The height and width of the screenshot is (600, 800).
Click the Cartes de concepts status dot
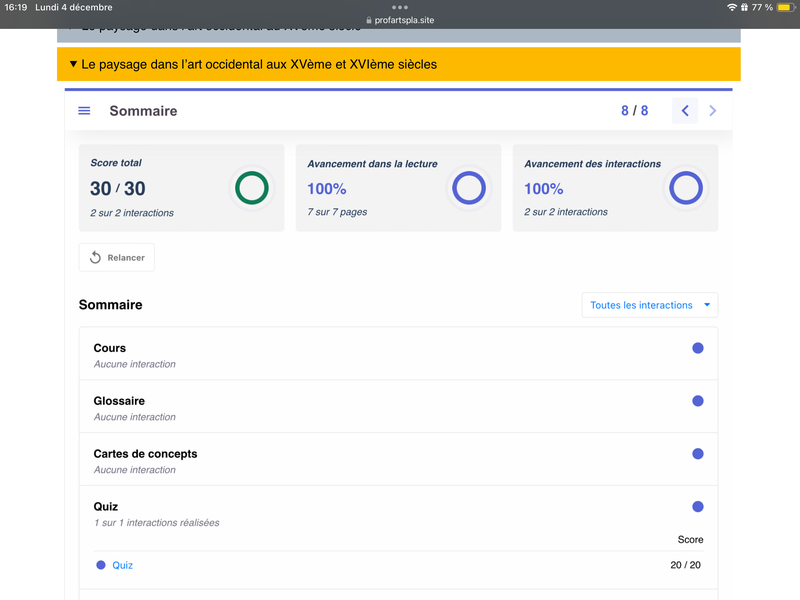(698, 454)
